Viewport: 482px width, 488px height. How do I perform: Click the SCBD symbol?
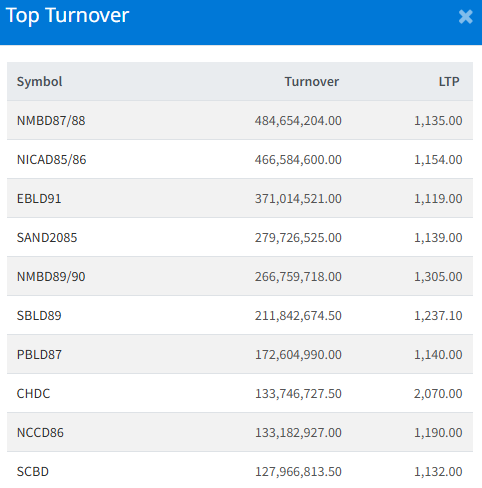click(33, 472)
